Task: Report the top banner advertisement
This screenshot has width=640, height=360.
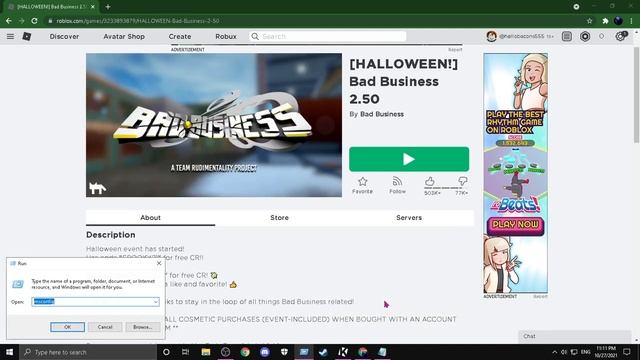Action: (455, 49)
